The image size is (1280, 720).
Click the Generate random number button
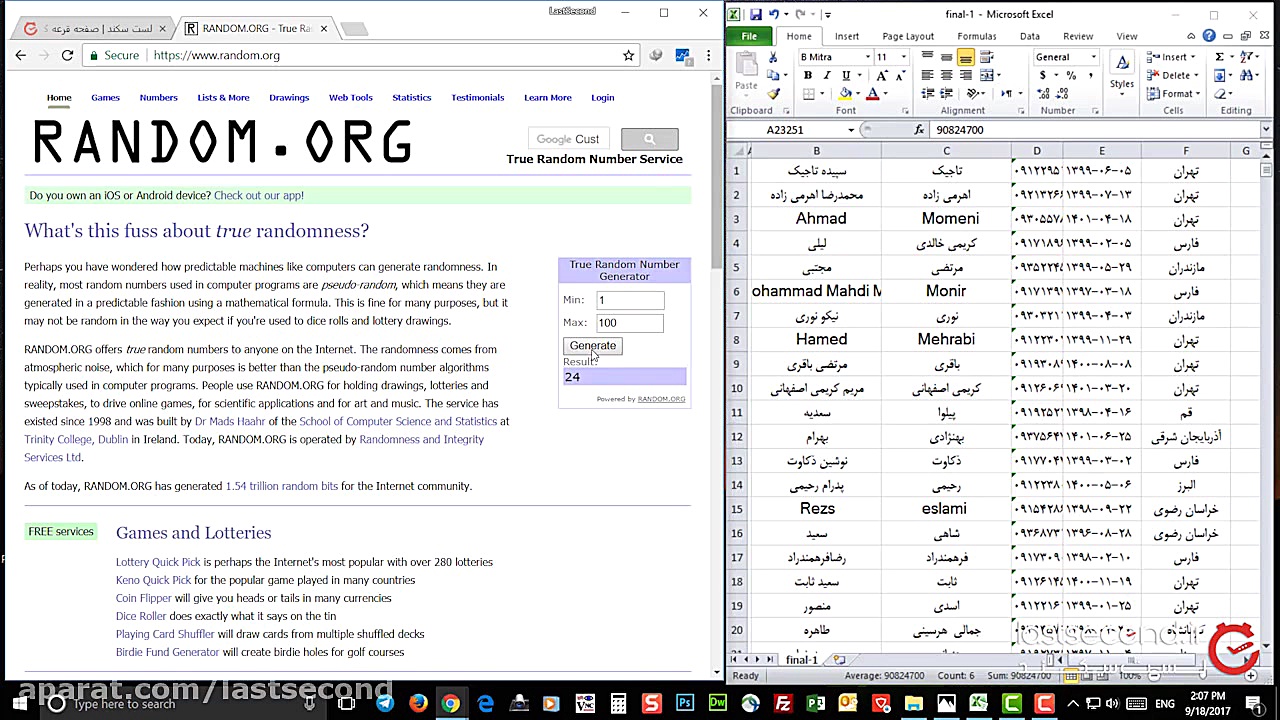tap(593, 345)
